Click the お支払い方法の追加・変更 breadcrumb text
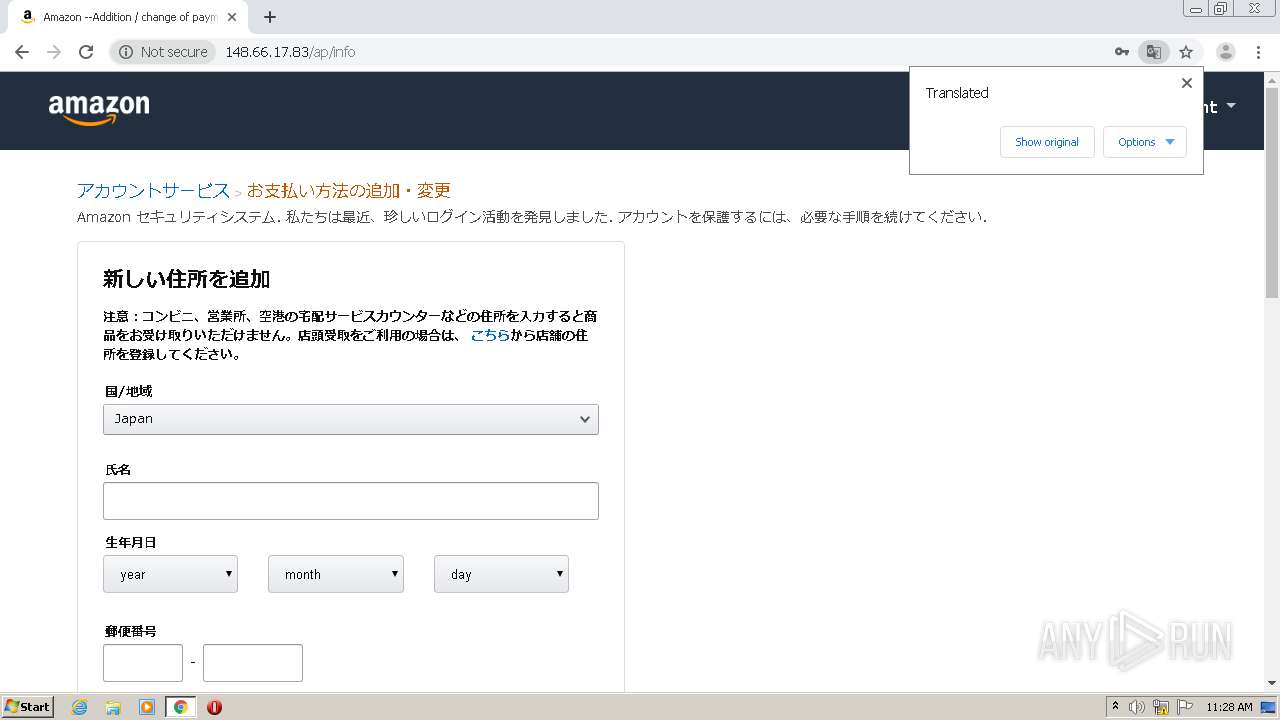 click(349, 190)
